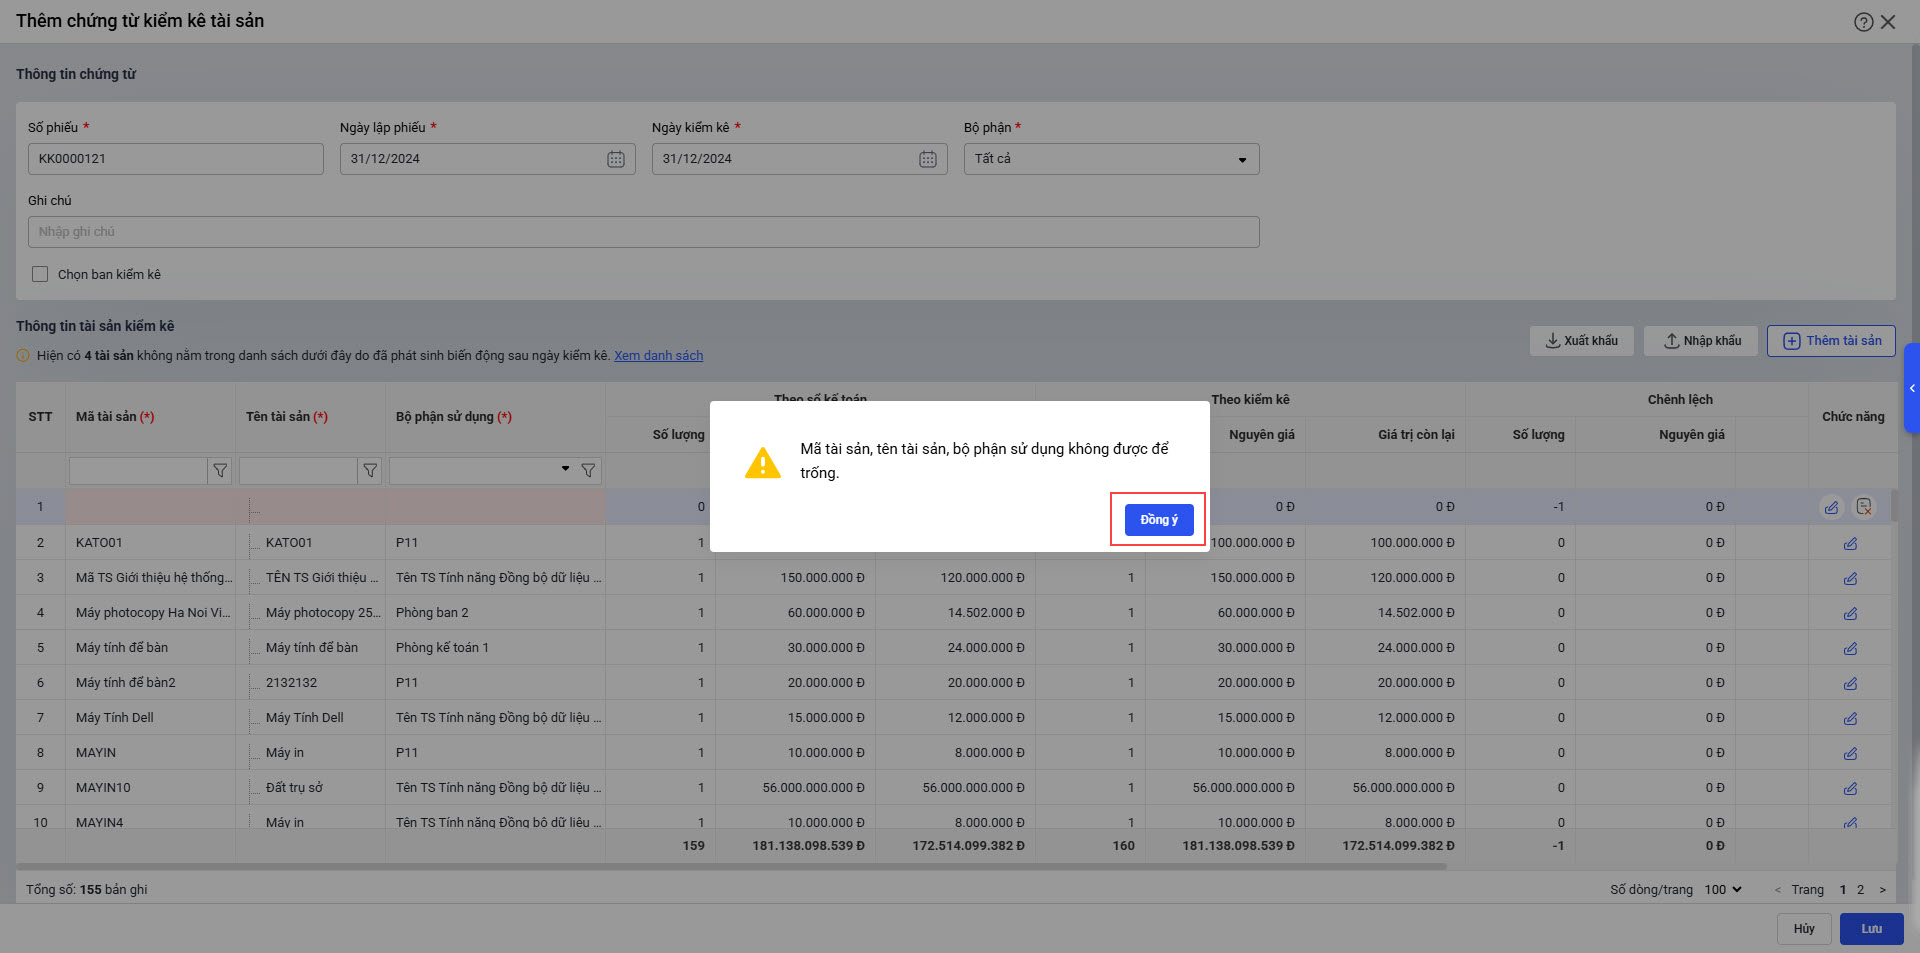Click the Ghi chú note input field
Screen dimensions: 1920x953
643,232
